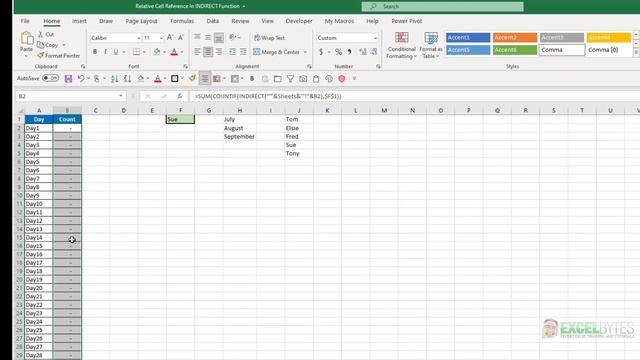Select bottom align in Alignment group
Image resolution: width=640 pixels, height=360 pixels.
[x=219, y=38]
